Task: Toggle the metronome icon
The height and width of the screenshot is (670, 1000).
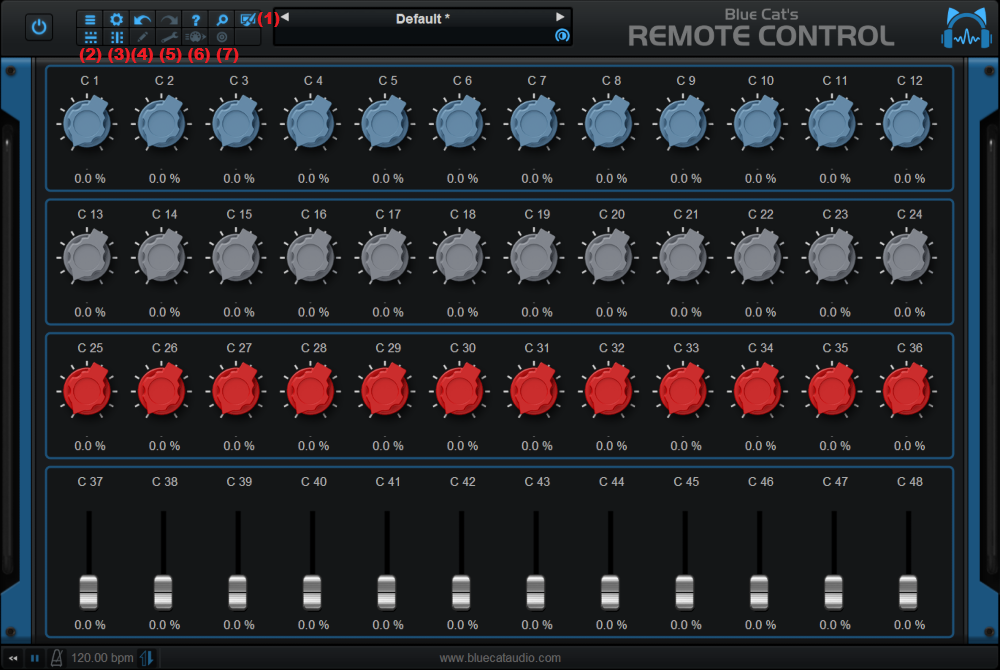Action: (57, 658)
